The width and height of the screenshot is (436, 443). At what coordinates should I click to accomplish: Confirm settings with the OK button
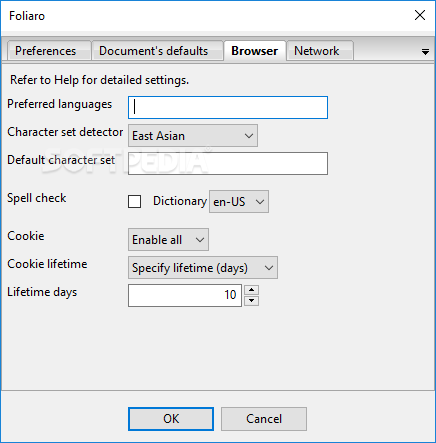[x=171, y=419]
